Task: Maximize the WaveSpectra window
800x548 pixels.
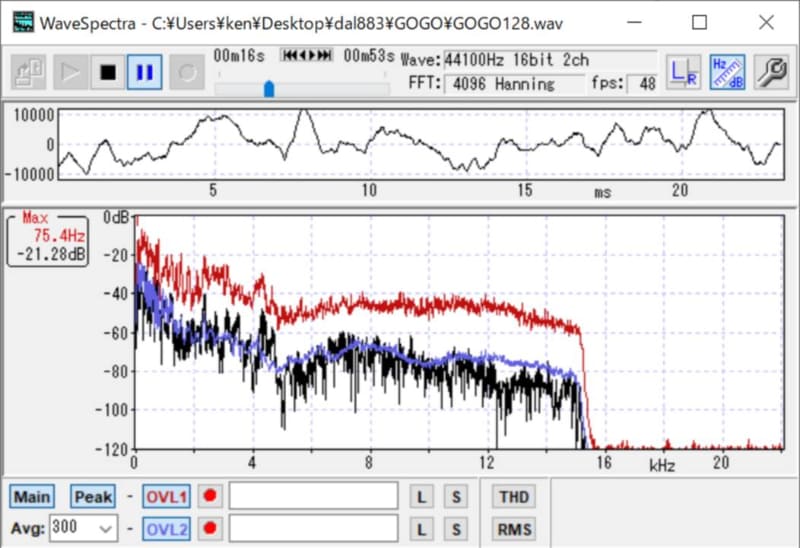Action: (x=699, y=22)
